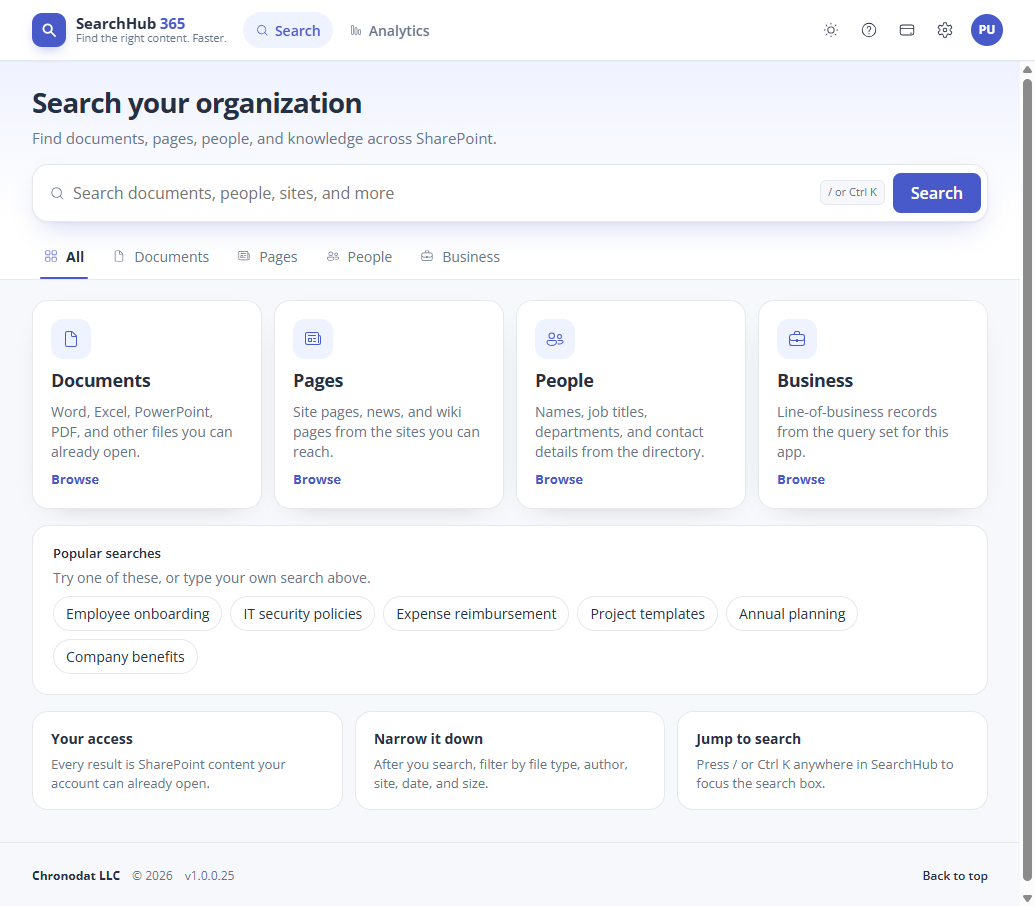Image resolution: width=1035 pixels, height=906 pixels.
Task: Open the billing card icon in header
Action: pyautogui.click(x=907, y=30)
